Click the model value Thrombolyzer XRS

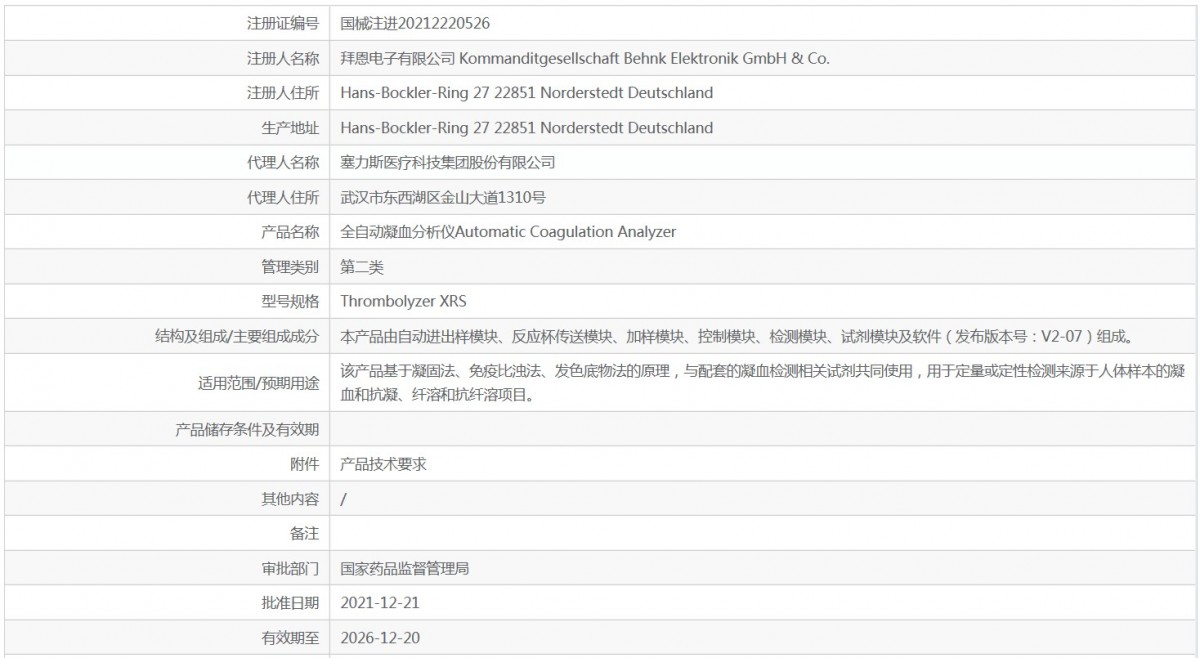[404, 301]
